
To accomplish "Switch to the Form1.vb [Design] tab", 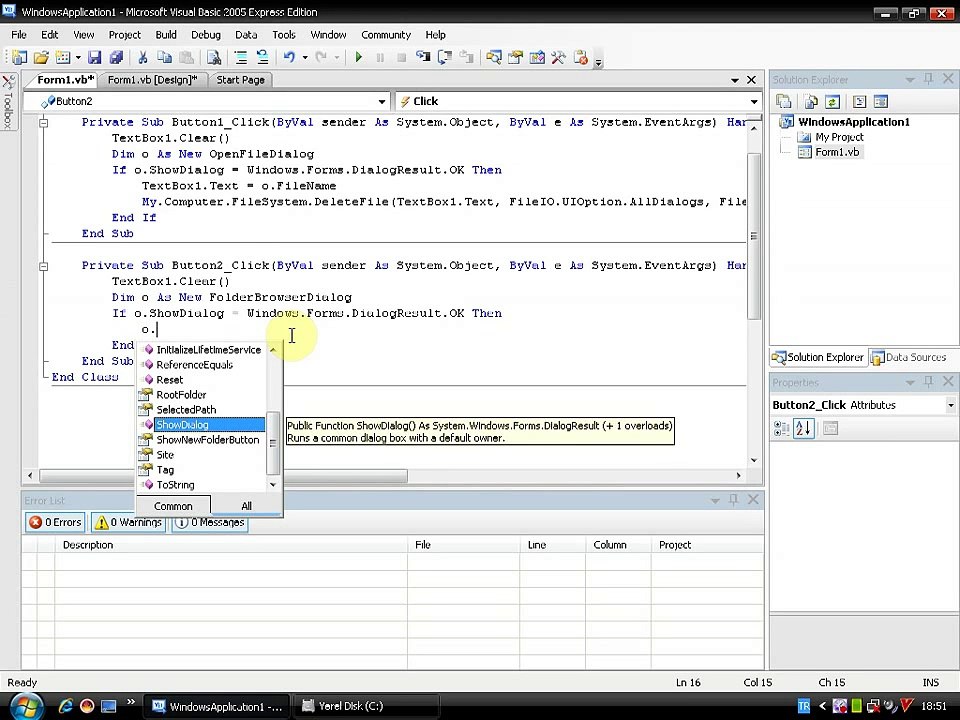I will pyautogui.click(x=152, y=80).
